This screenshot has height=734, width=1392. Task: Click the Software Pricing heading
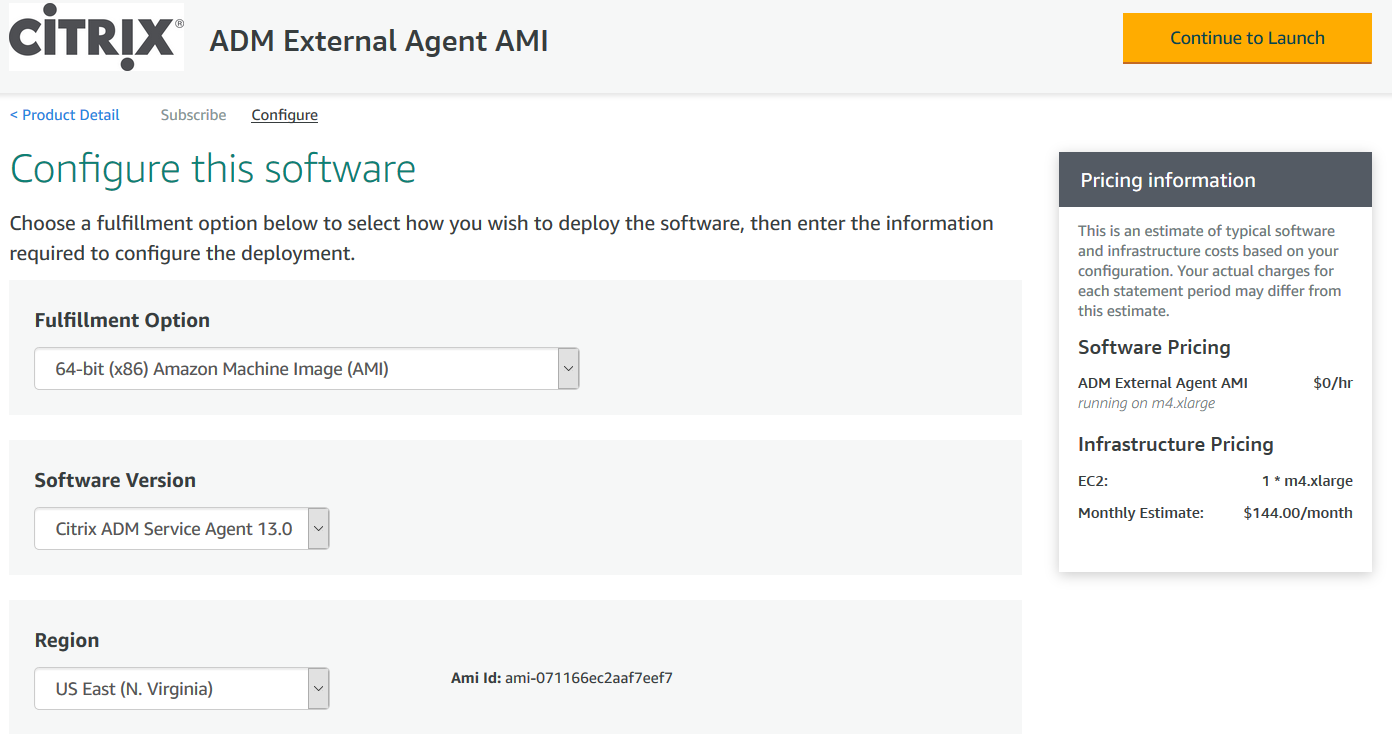(x=1154, y=347)
